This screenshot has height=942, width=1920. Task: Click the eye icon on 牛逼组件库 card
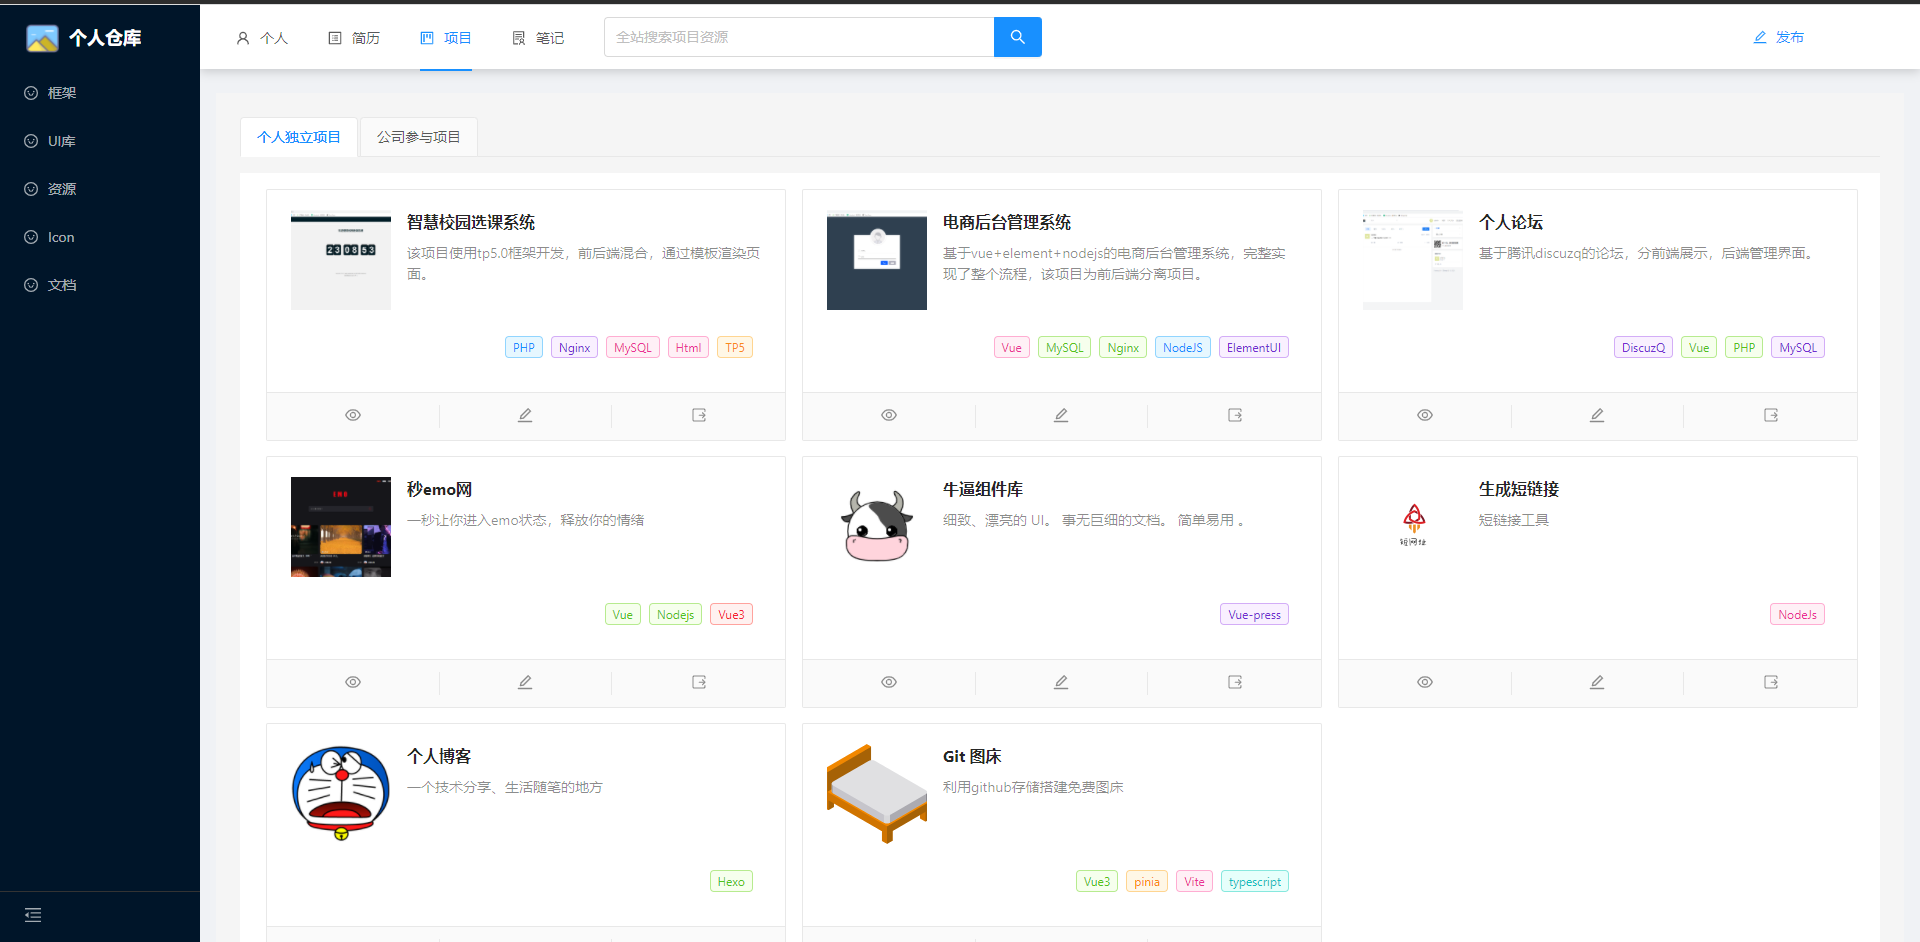[x=888, y=682]
